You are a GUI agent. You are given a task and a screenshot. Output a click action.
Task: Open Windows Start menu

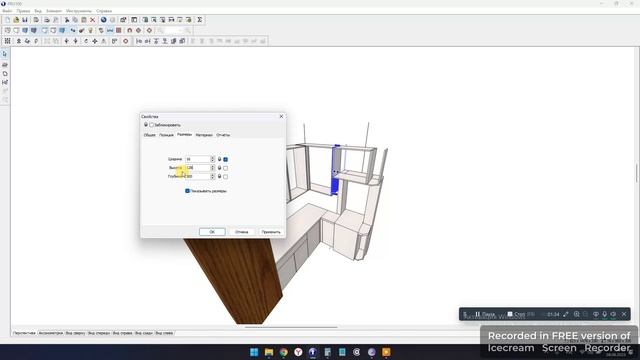(254, 352)
